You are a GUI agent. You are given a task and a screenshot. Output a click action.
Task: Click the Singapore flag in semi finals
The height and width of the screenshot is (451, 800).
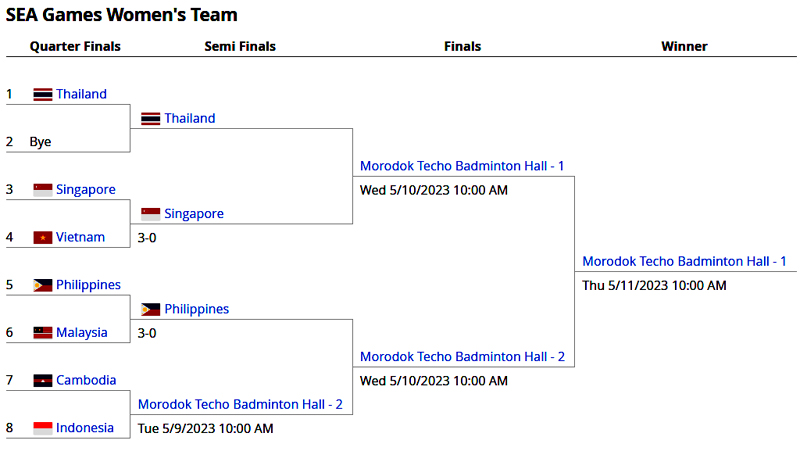(151, 214)
